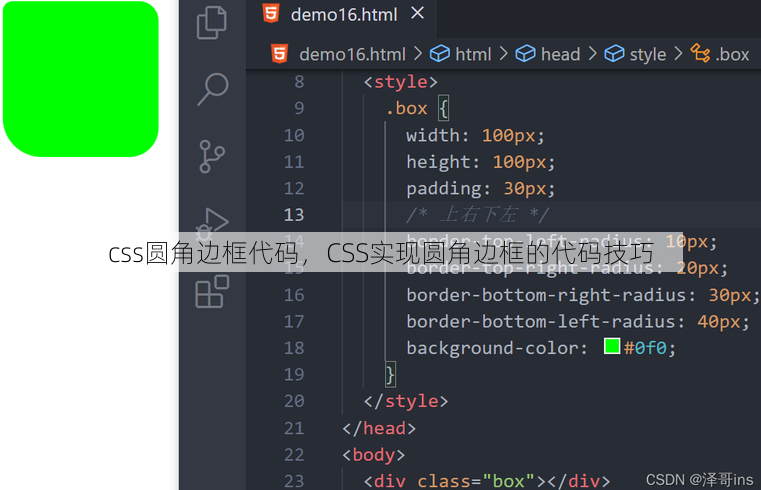This screenshot has height=490, width=761.
Task: Select the demo16.html editor tab
Action: tap(342, 18)
